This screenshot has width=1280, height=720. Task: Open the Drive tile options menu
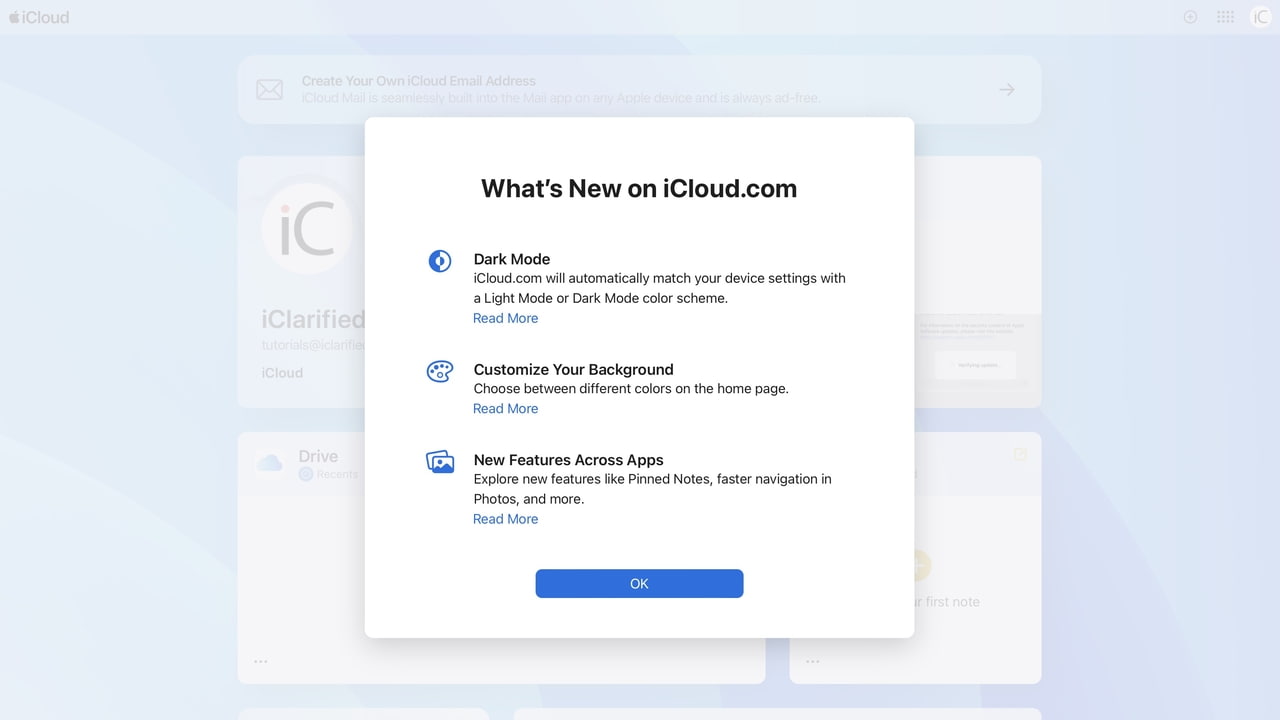point(260,660)
